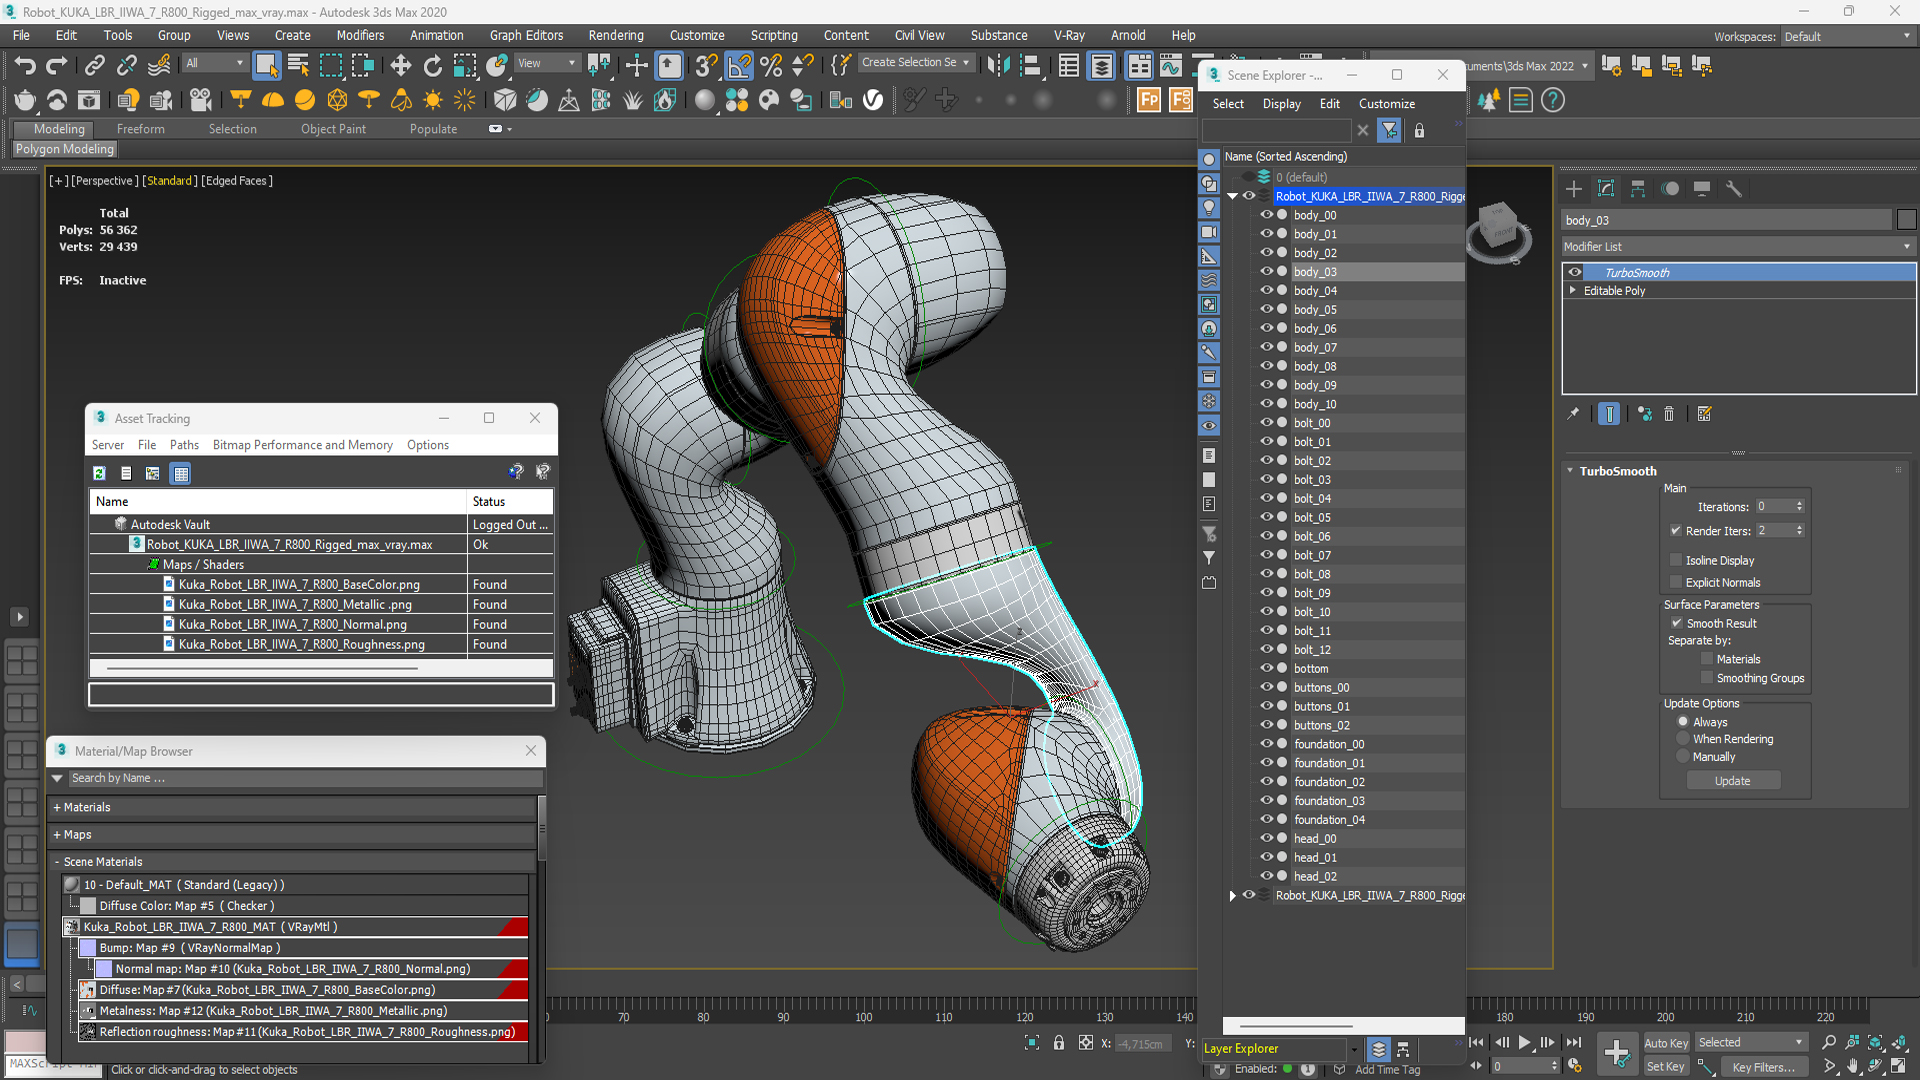Screen dimensions: 1920x1080
Task: Toggle visibility of head_01 object
Action: pos(1266,857)
